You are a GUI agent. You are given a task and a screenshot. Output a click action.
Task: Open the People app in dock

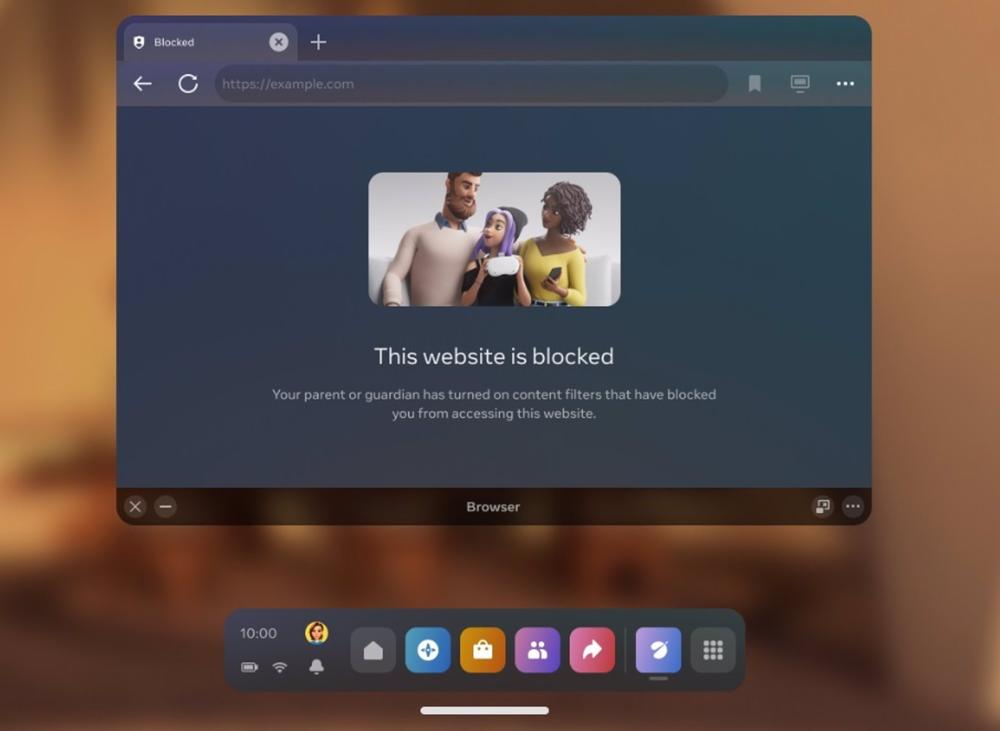[x=537, y=651]
